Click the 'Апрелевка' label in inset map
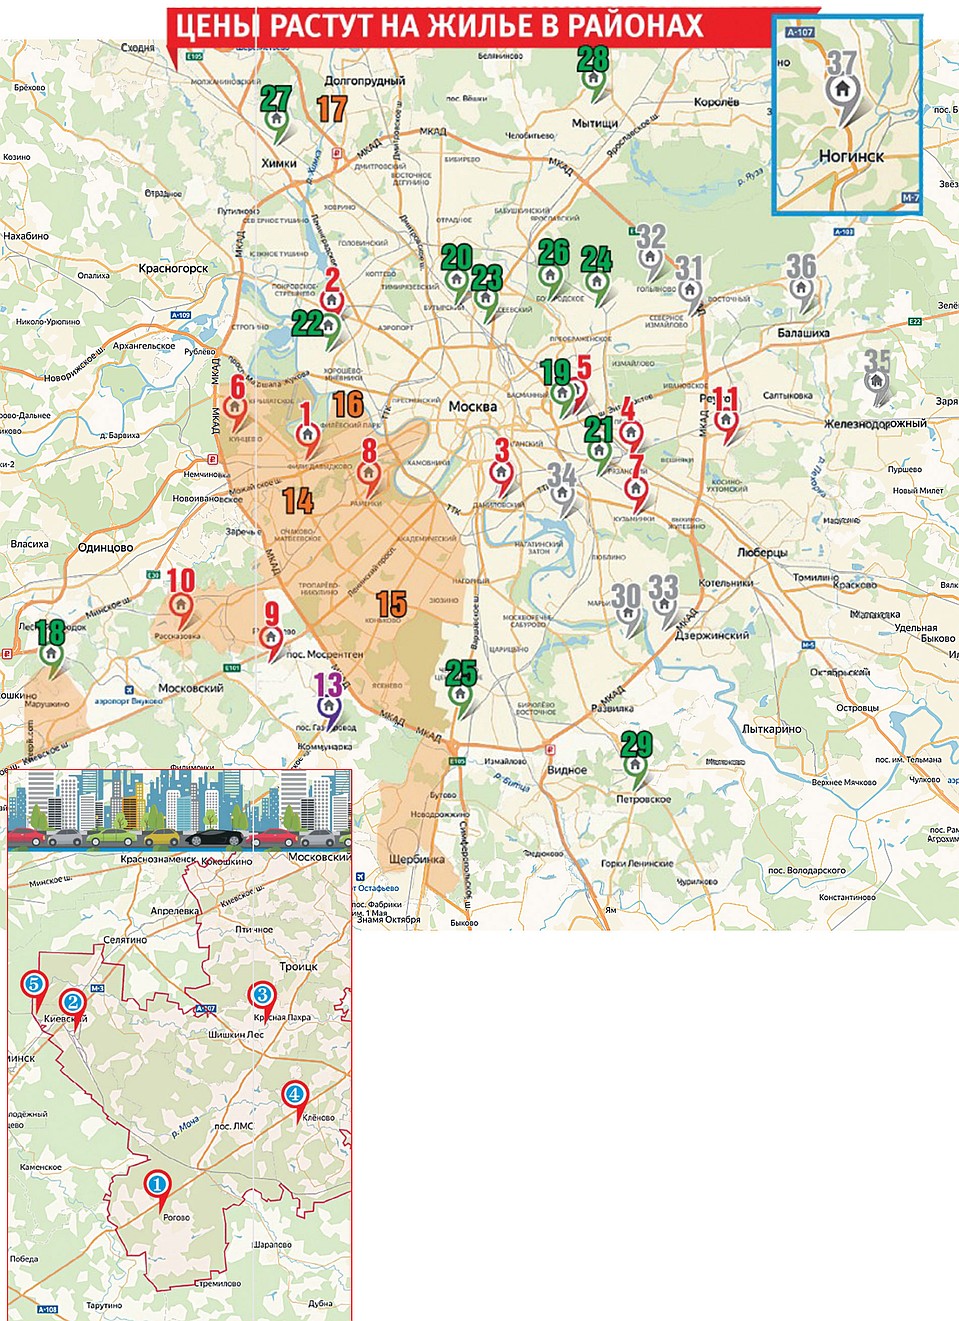 (x=175, y=912)
